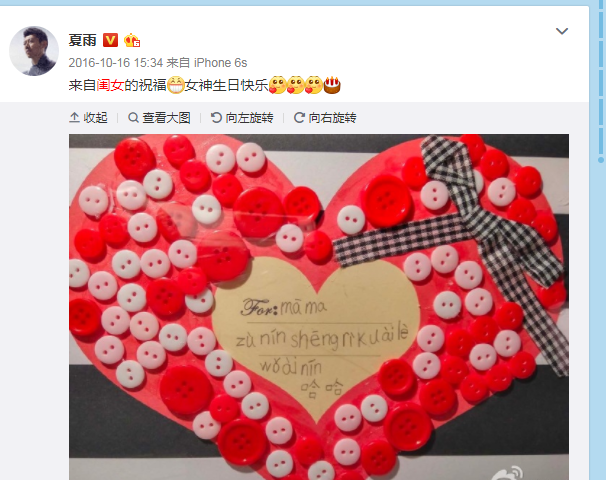606x480 pixels.
Task: Click the grinning emoji in the post text
Action: (x=175, y=85)
